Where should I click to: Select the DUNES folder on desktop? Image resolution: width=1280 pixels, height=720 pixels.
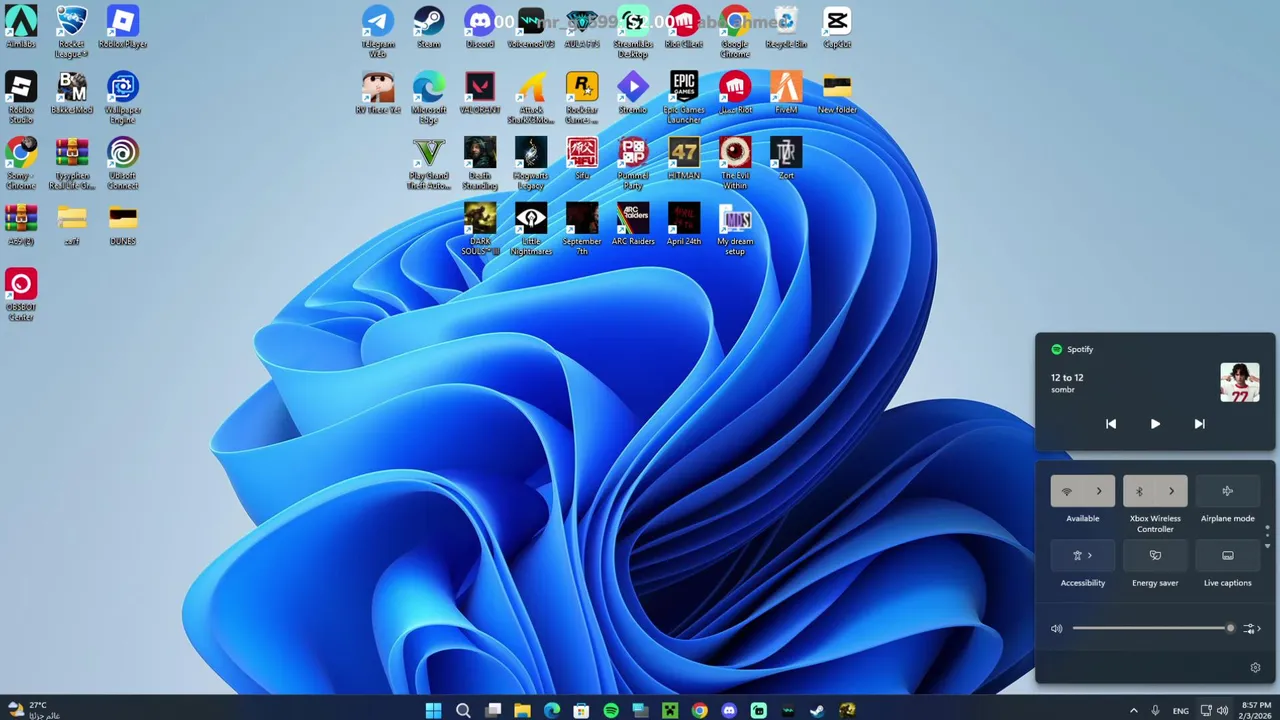pos(123,224)
